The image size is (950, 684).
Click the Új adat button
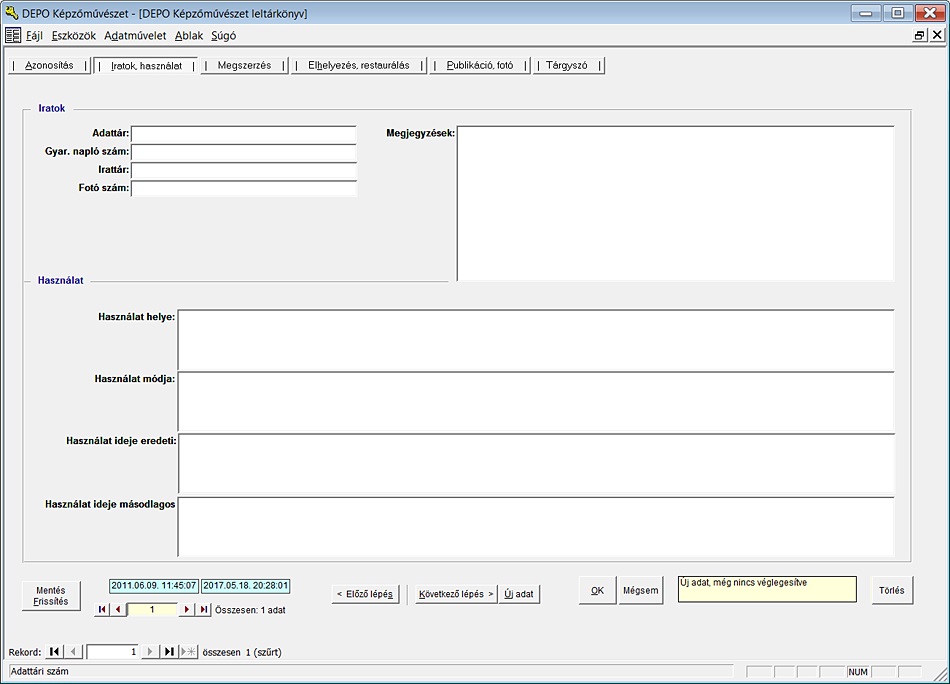coord(519,594)
